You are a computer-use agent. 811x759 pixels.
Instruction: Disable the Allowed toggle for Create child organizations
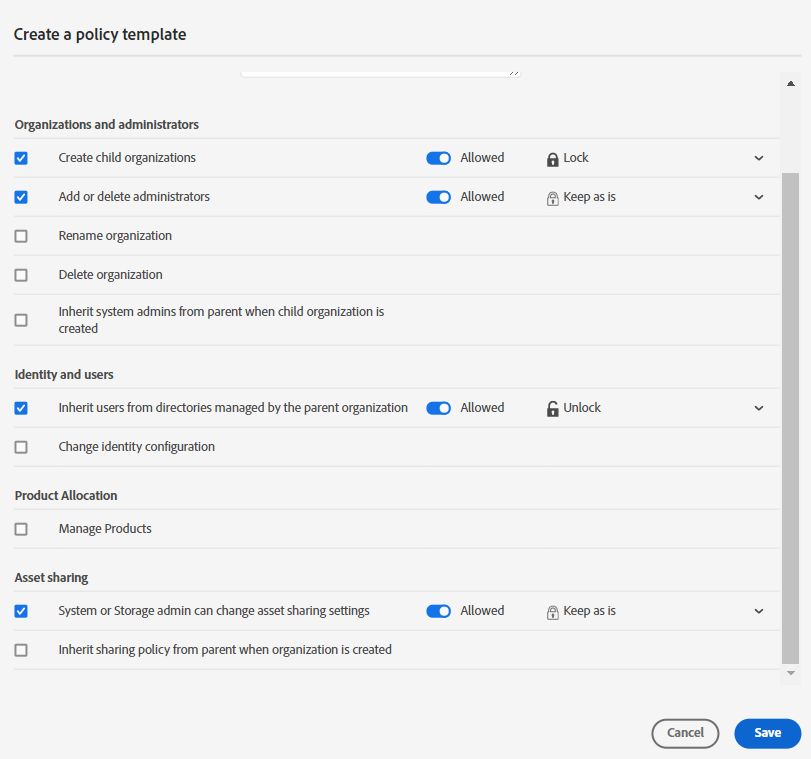[x=438, y=157]
